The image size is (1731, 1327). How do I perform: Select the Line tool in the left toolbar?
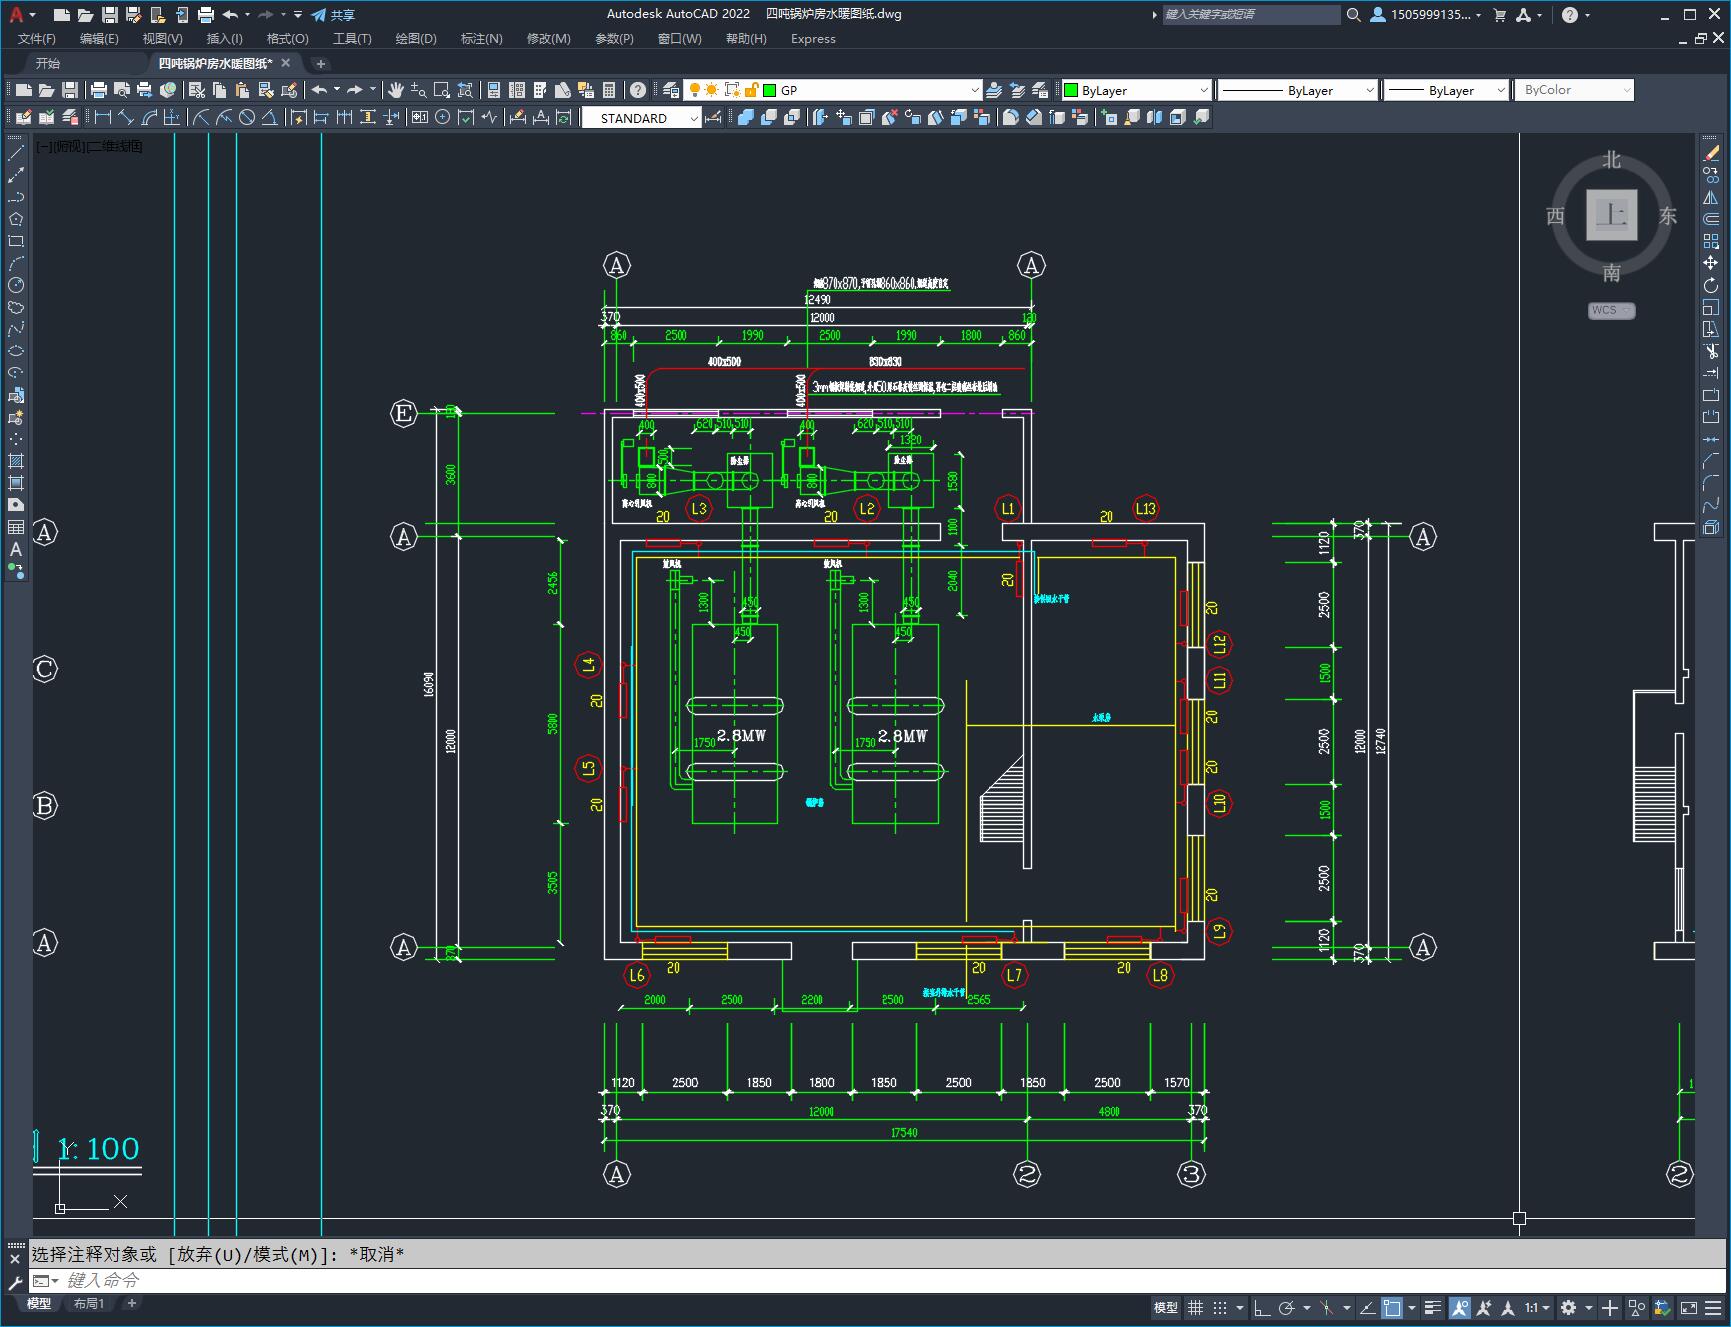click(x=16, y=153)
